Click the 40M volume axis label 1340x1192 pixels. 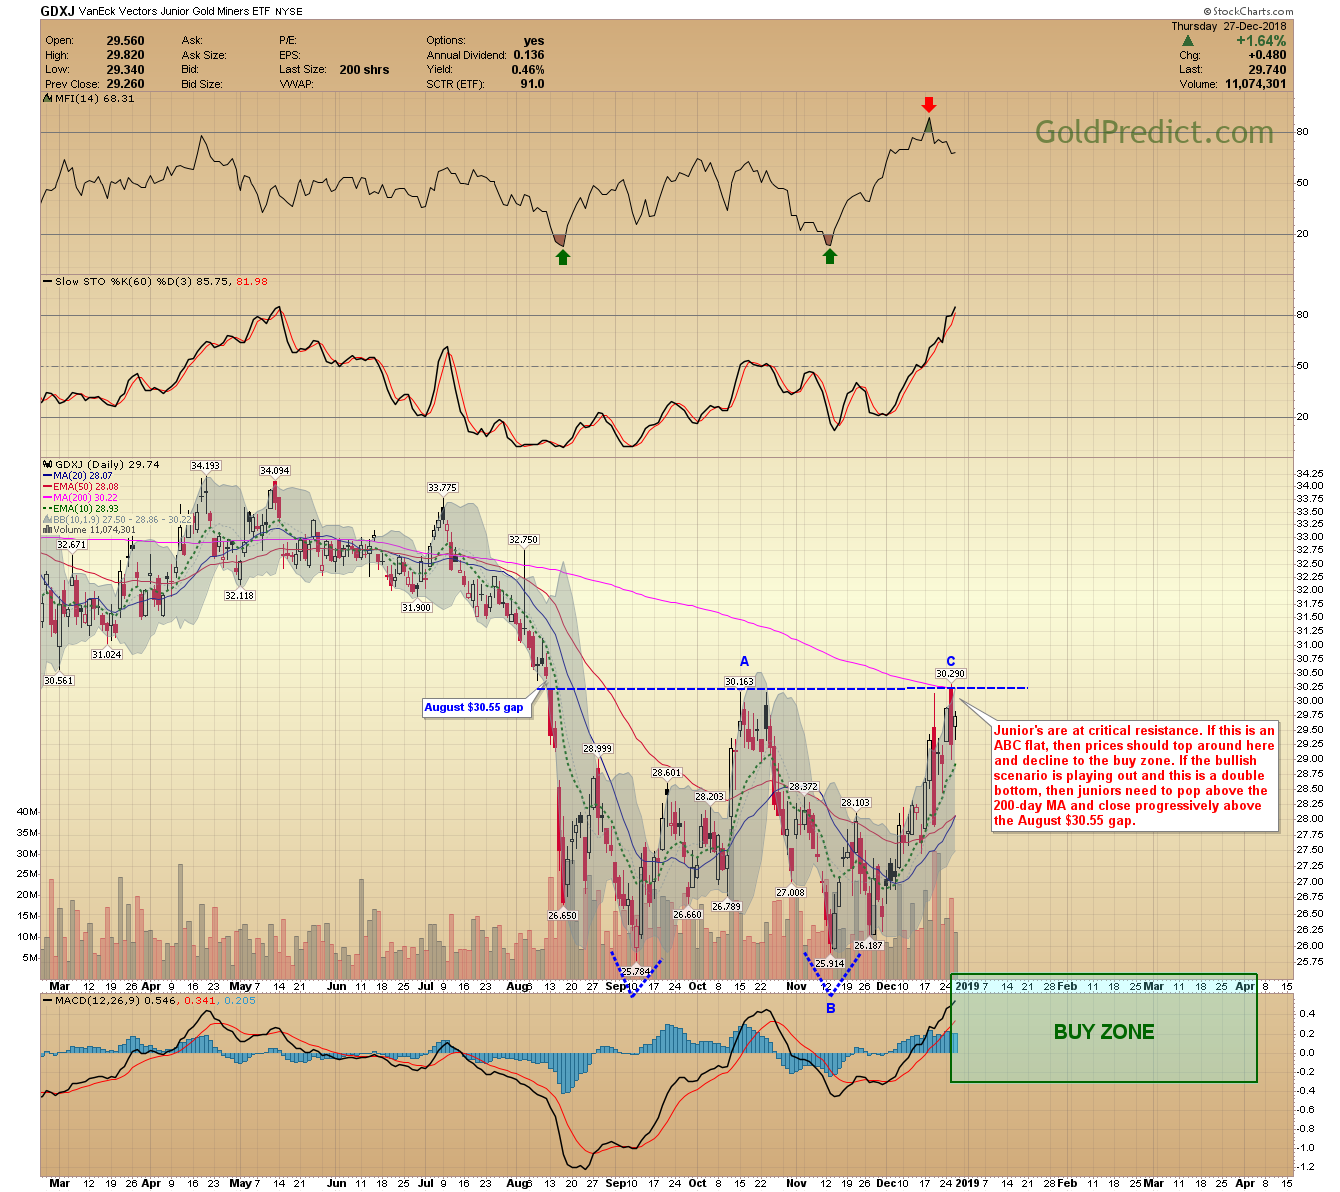coord(27,812)
